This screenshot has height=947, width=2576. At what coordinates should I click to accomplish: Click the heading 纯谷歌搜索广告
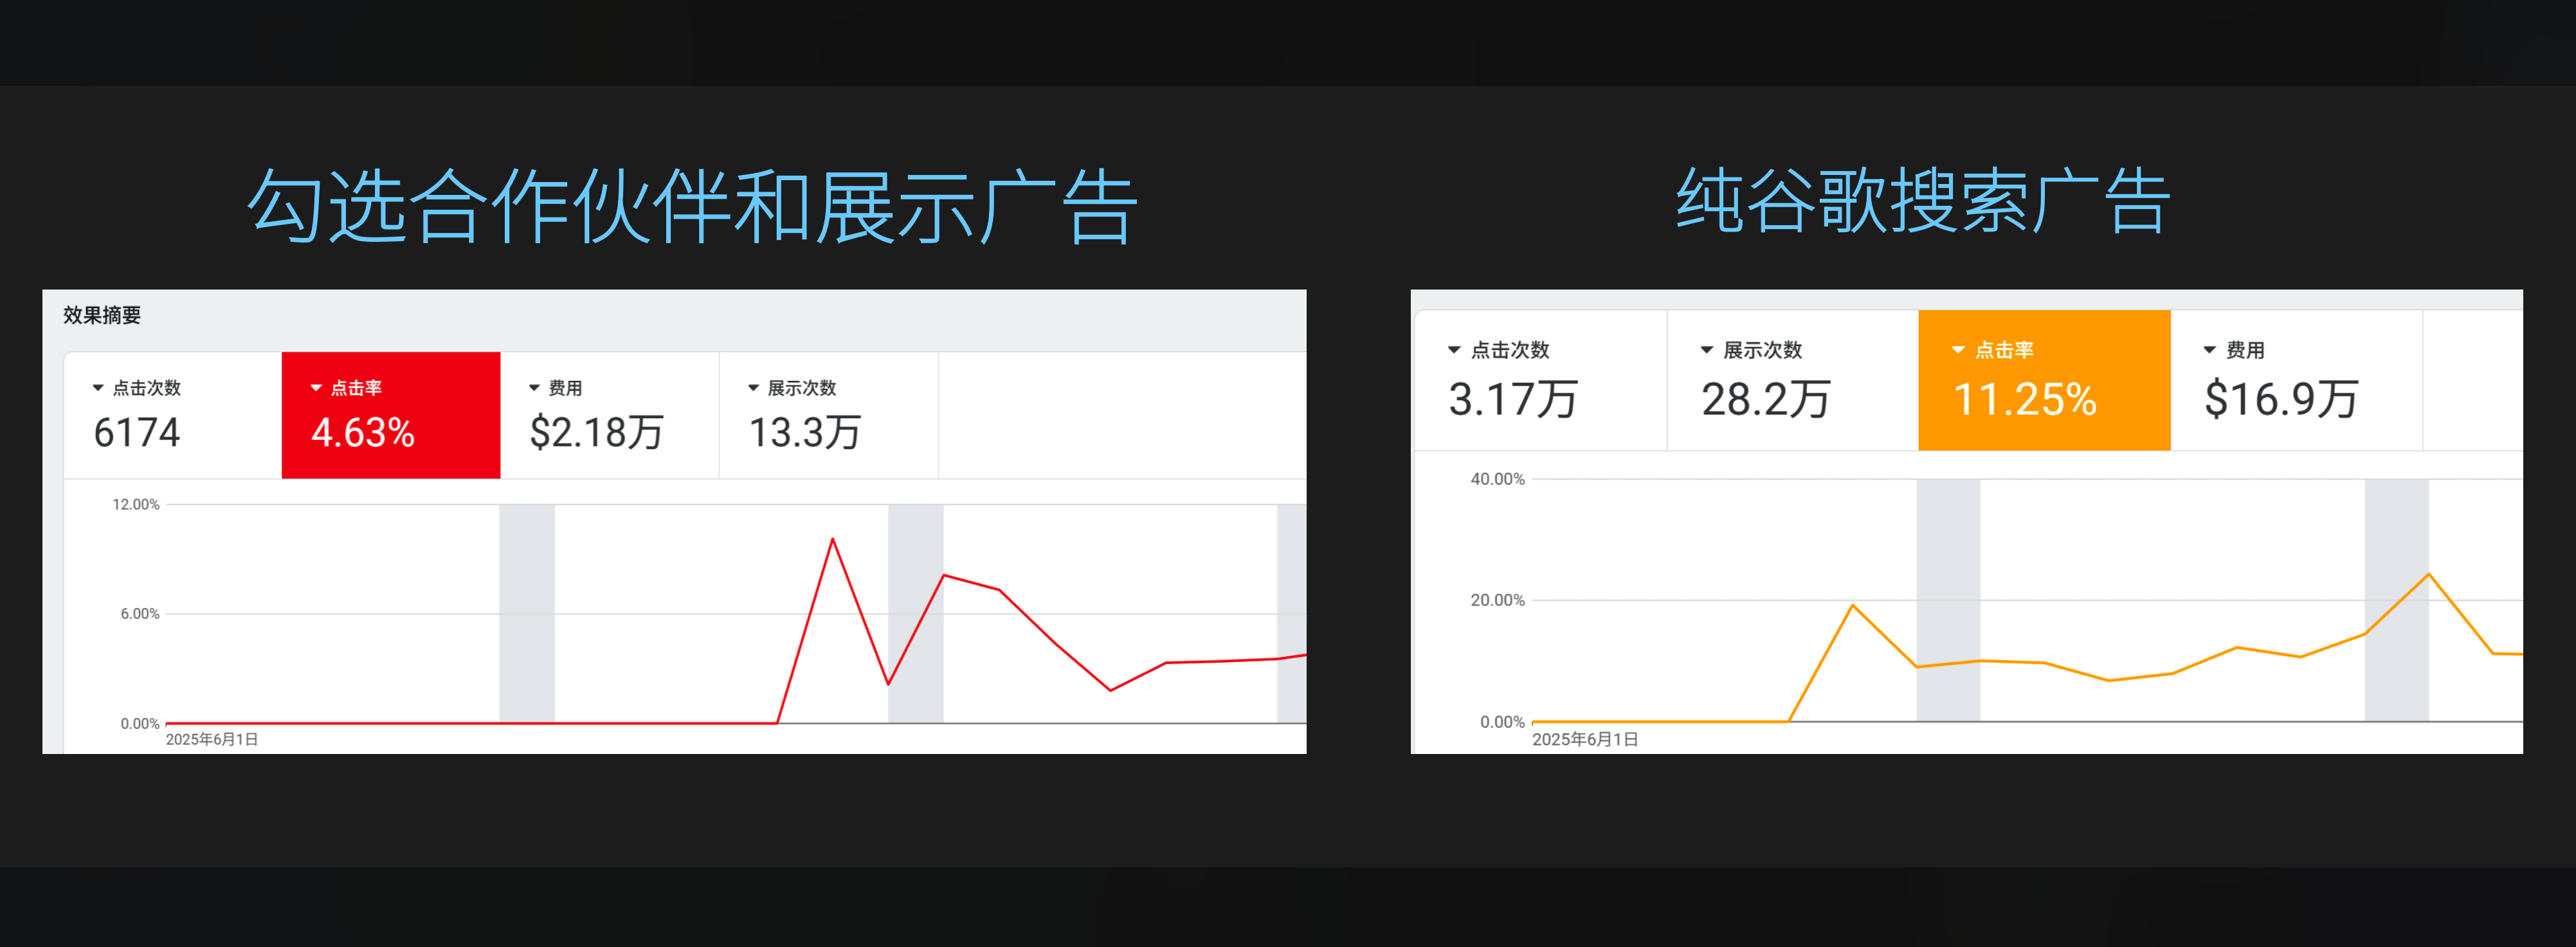tap(1923, 201)
